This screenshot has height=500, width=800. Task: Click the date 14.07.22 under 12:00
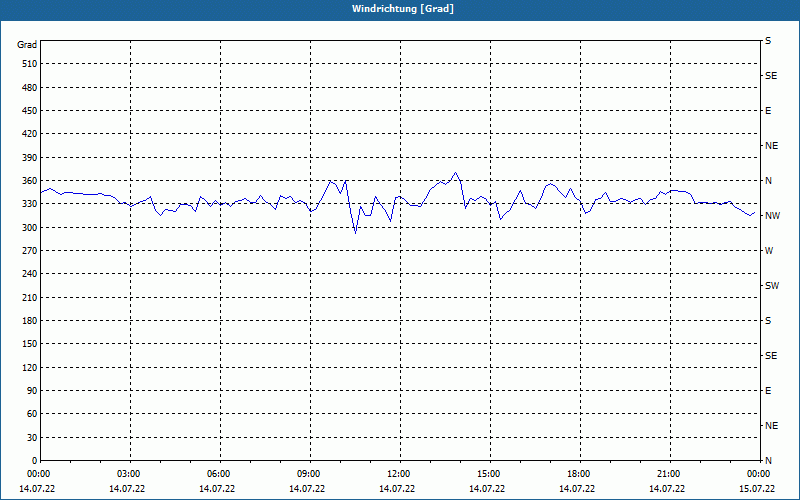(x=396, y=488)
